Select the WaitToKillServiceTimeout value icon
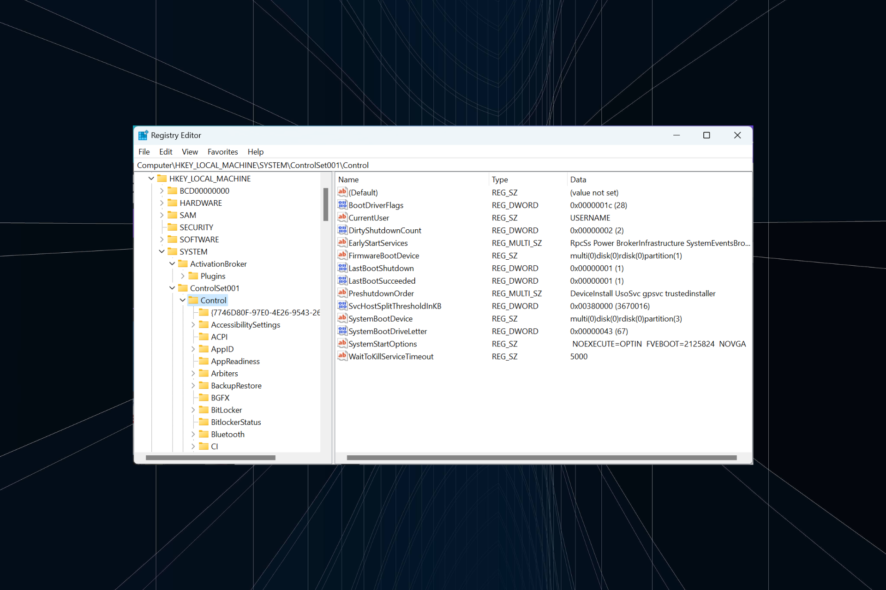The width and height of the screenshot is (886, 590). (342, 356)
